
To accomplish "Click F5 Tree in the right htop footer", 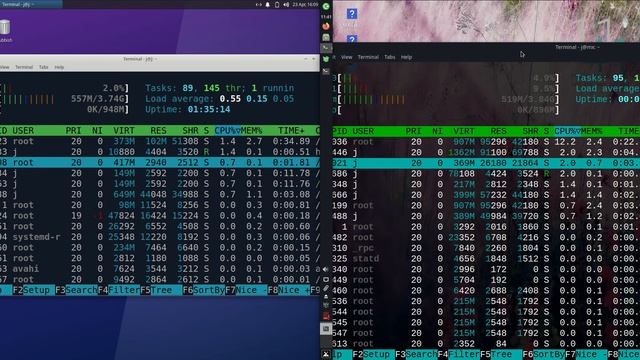I will coord(501,354).
